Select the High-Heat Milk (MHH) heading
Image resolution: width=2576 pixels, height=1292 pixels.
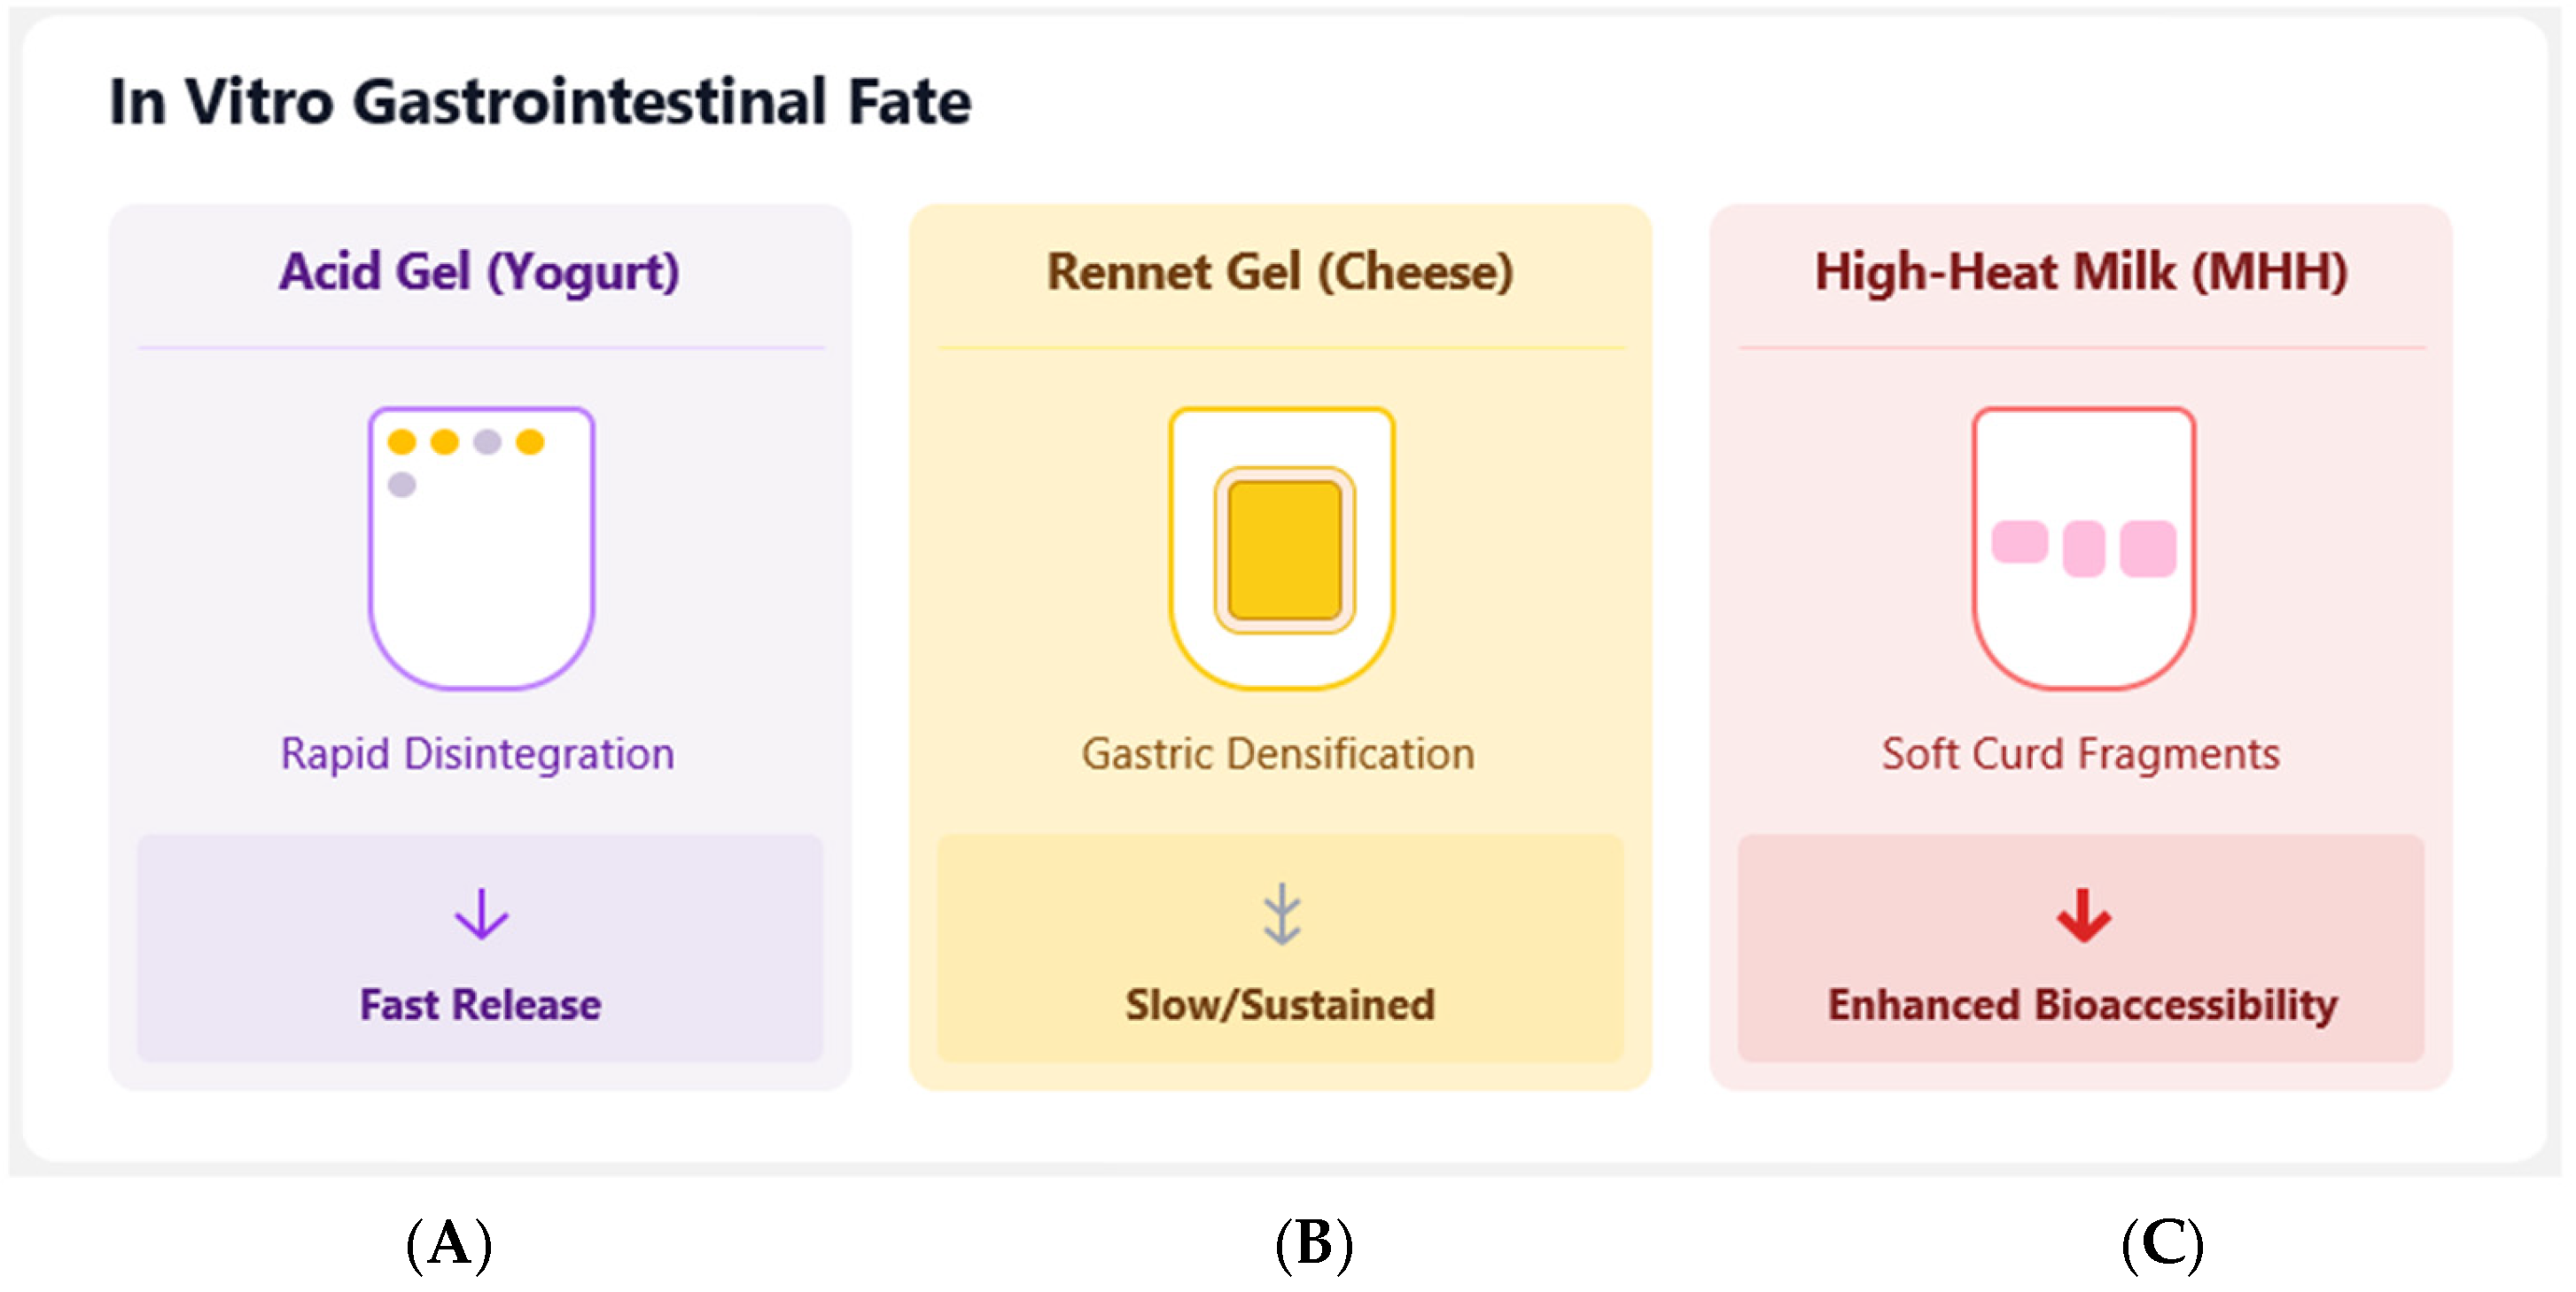click(2081, 272)
